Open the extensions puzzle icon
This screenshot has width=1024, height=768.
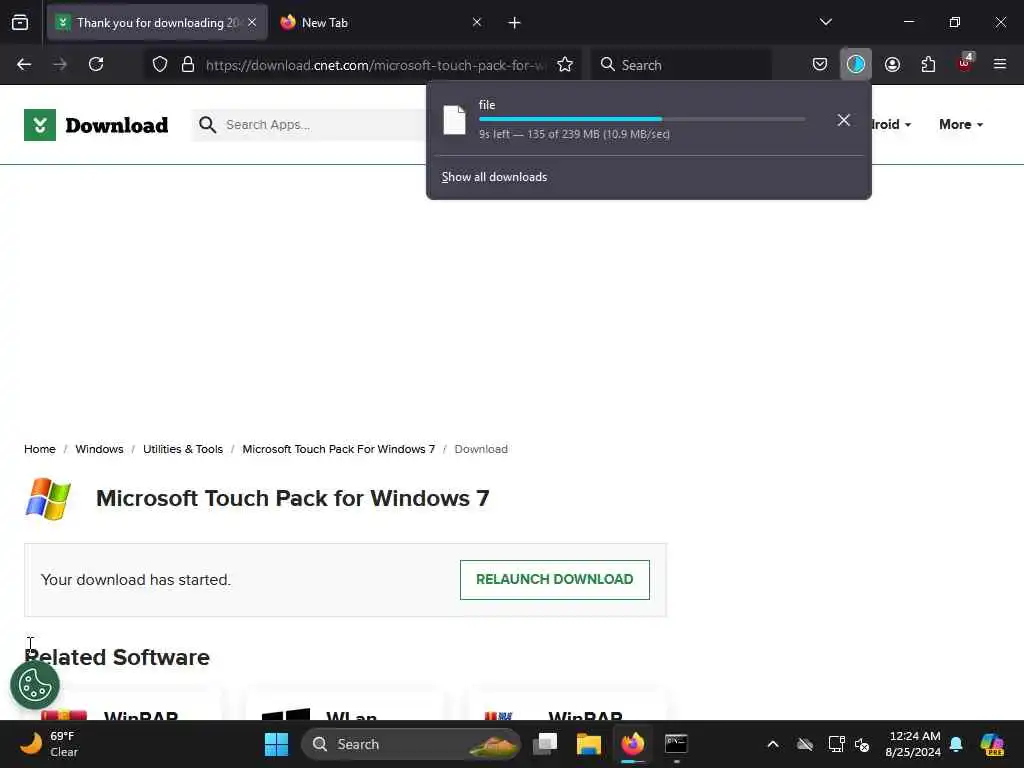[928, 64]
